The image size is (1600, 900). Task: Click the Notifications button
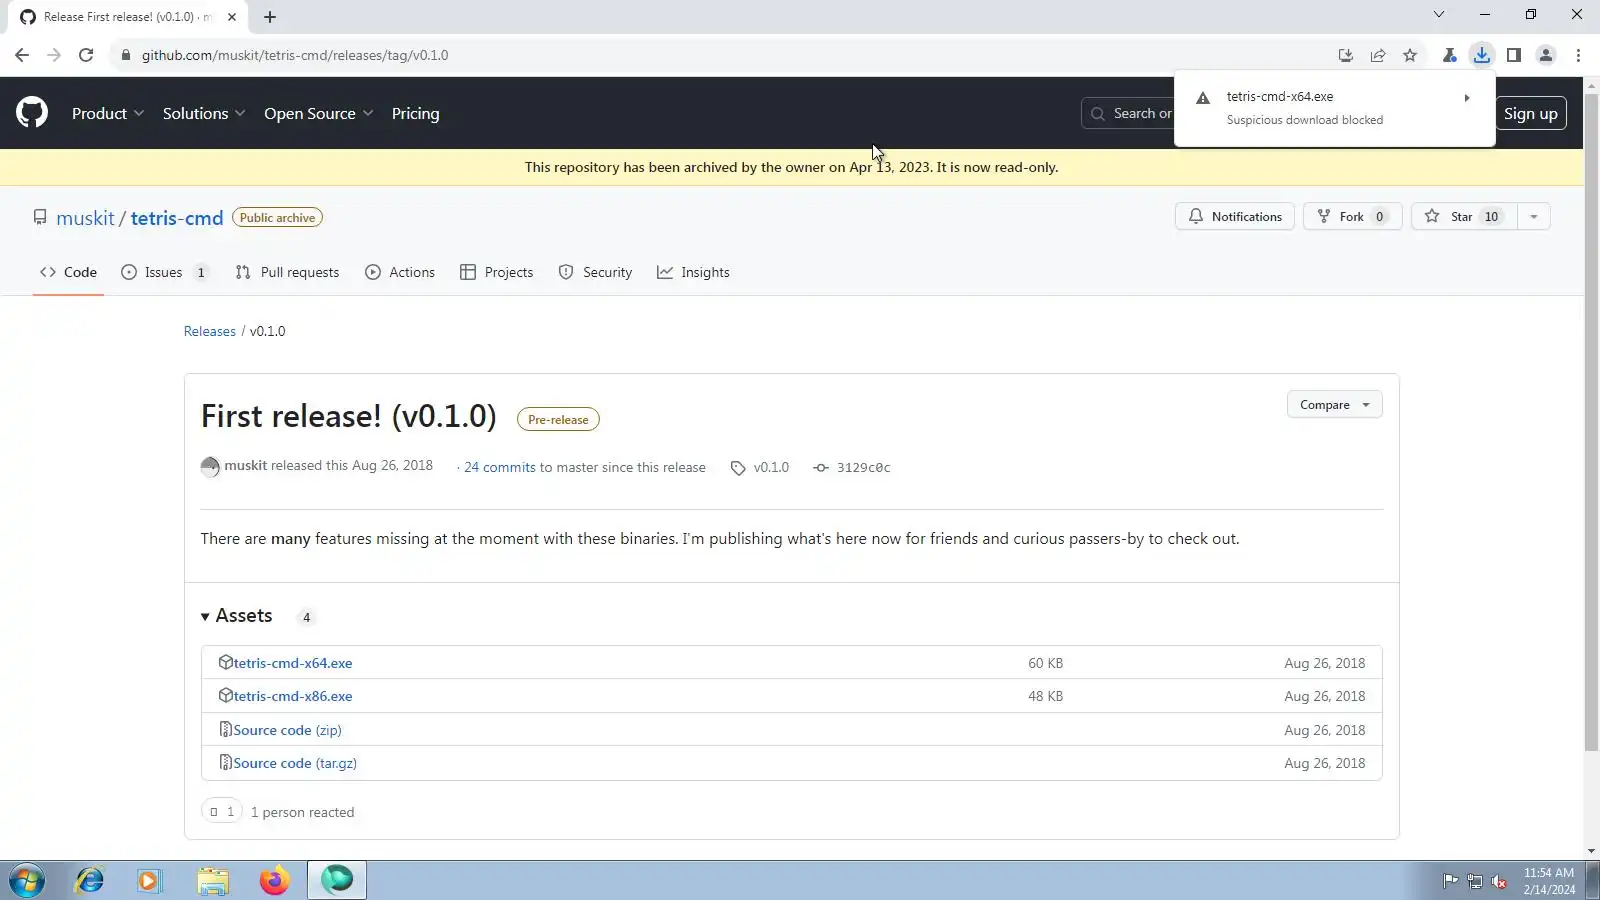1235,216
